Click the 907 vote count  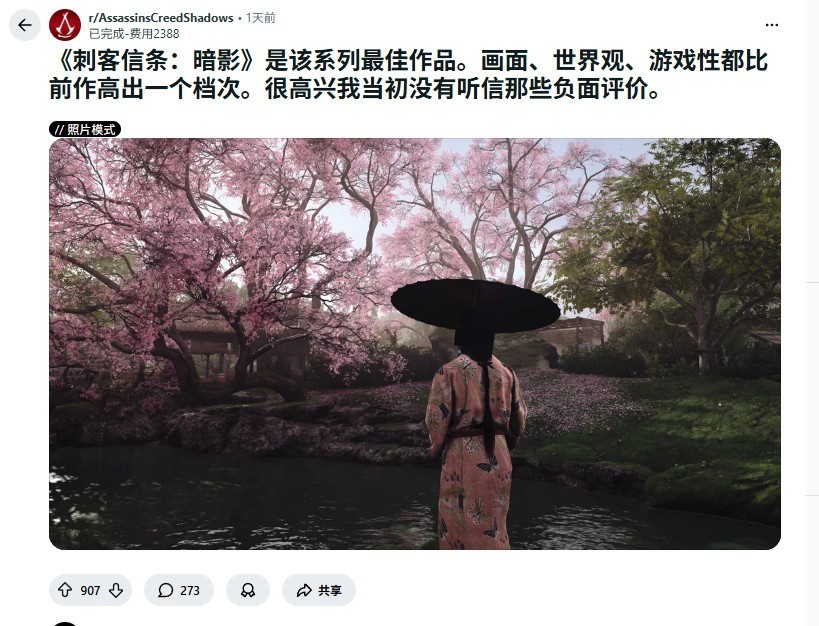pos(90,590)
